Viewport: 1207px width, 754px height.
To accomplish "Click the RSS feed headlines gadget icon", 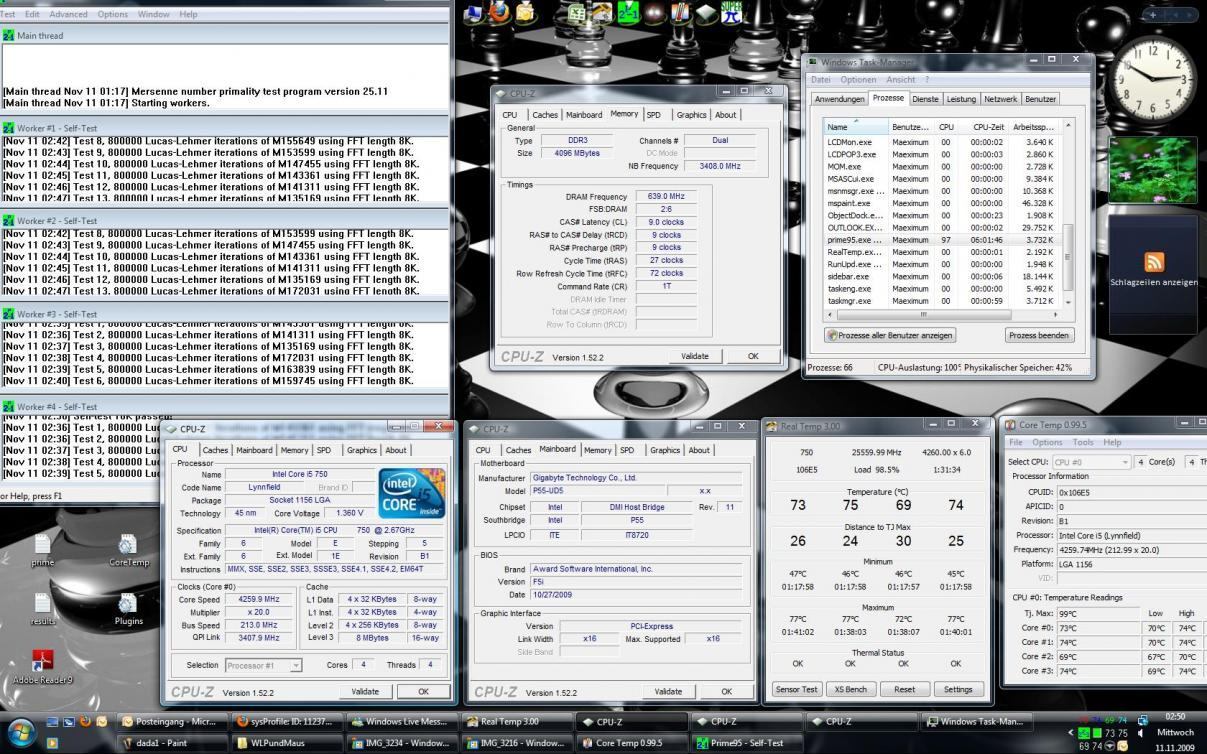I will (x=1154, y=262).
